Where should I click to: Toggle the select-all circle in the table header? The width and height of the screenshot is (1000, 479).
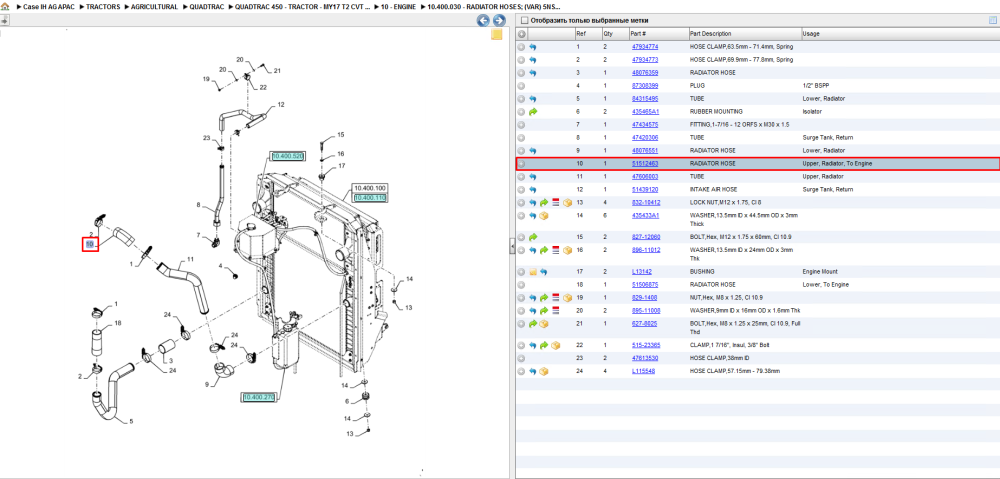[521, 34]
